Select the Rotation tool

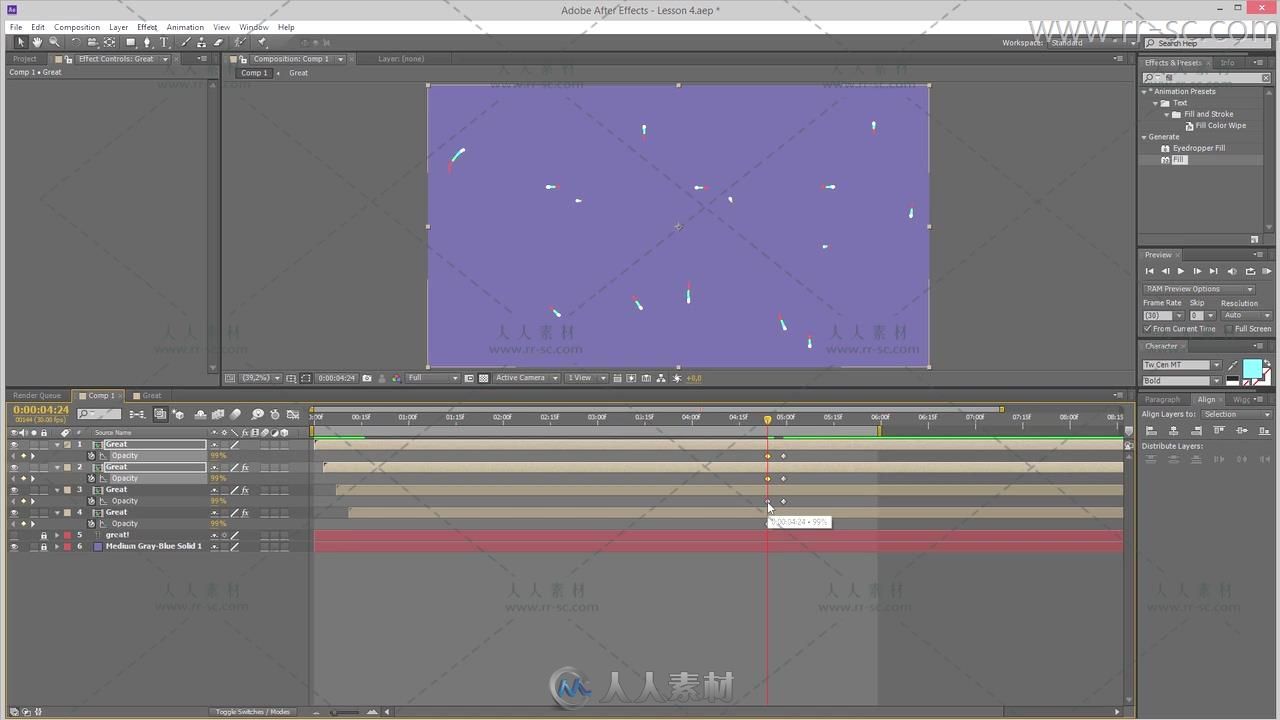[x=75, y=43]
